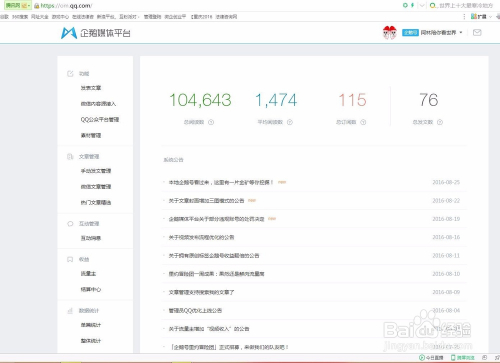Open 互动消息 in the sidebar
Image resolution: width=500 pixels, height=363 pixels.
[91, 238]
